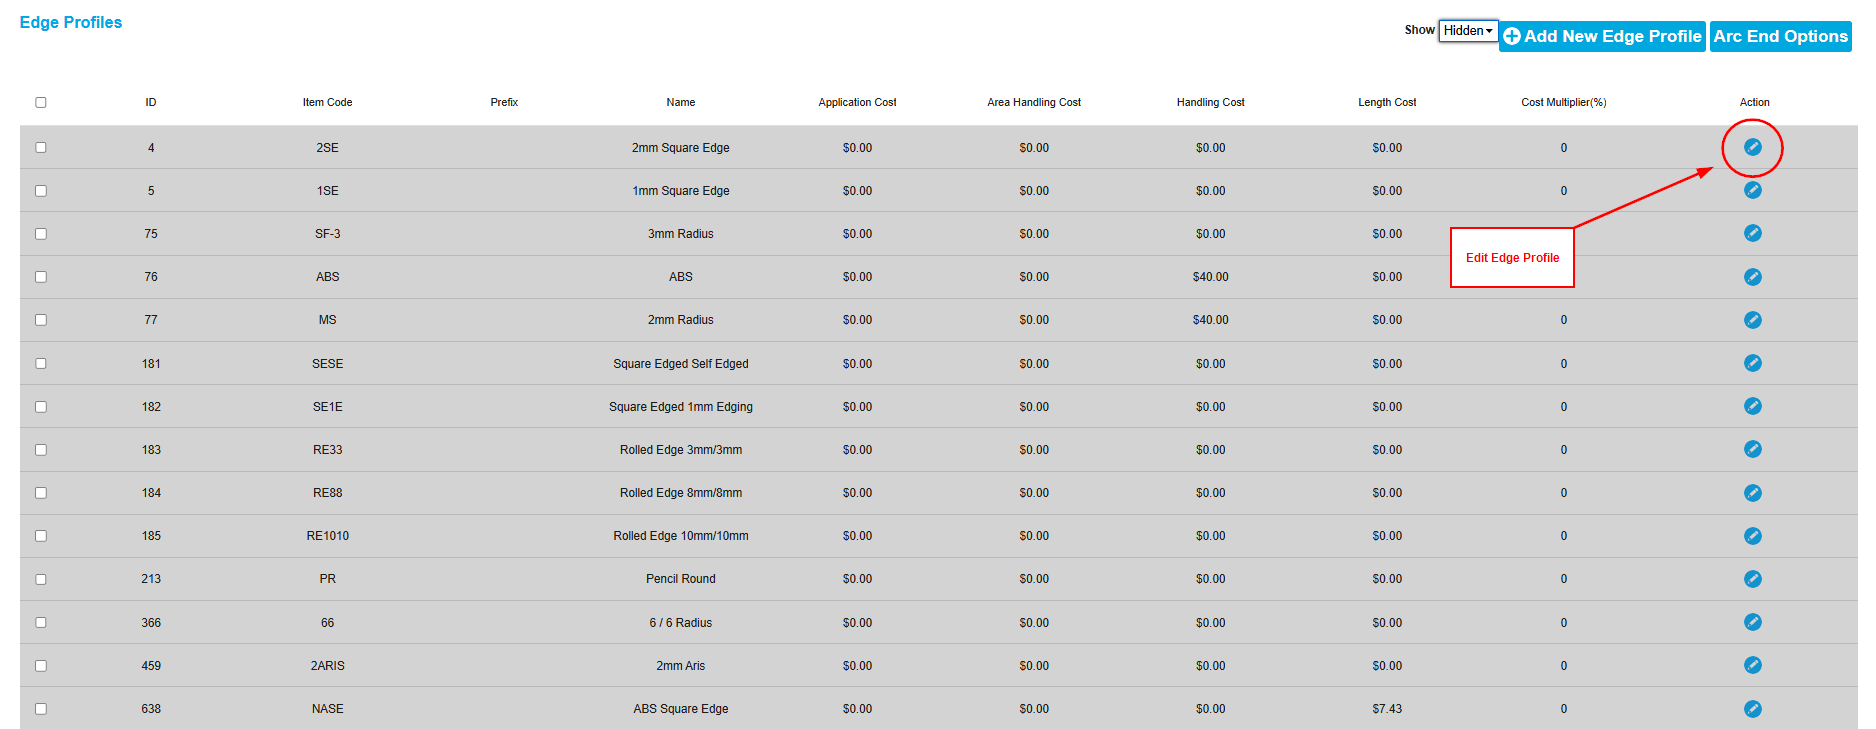Check the box for 2SE row
1876x729 pixels.
tap(41, 147)
